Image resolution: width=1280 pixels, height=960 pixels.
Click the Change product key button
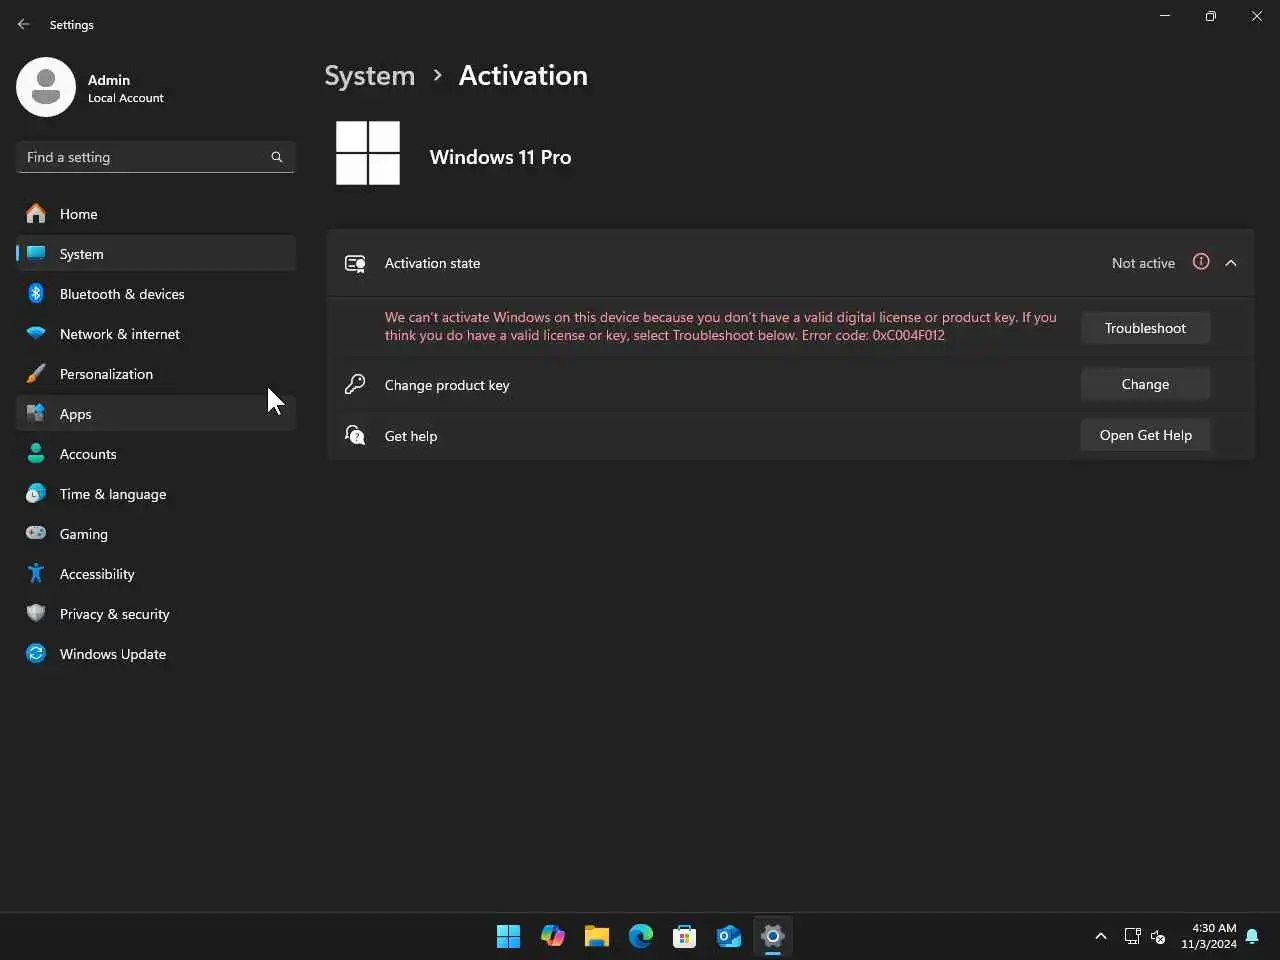(1145, 384)
